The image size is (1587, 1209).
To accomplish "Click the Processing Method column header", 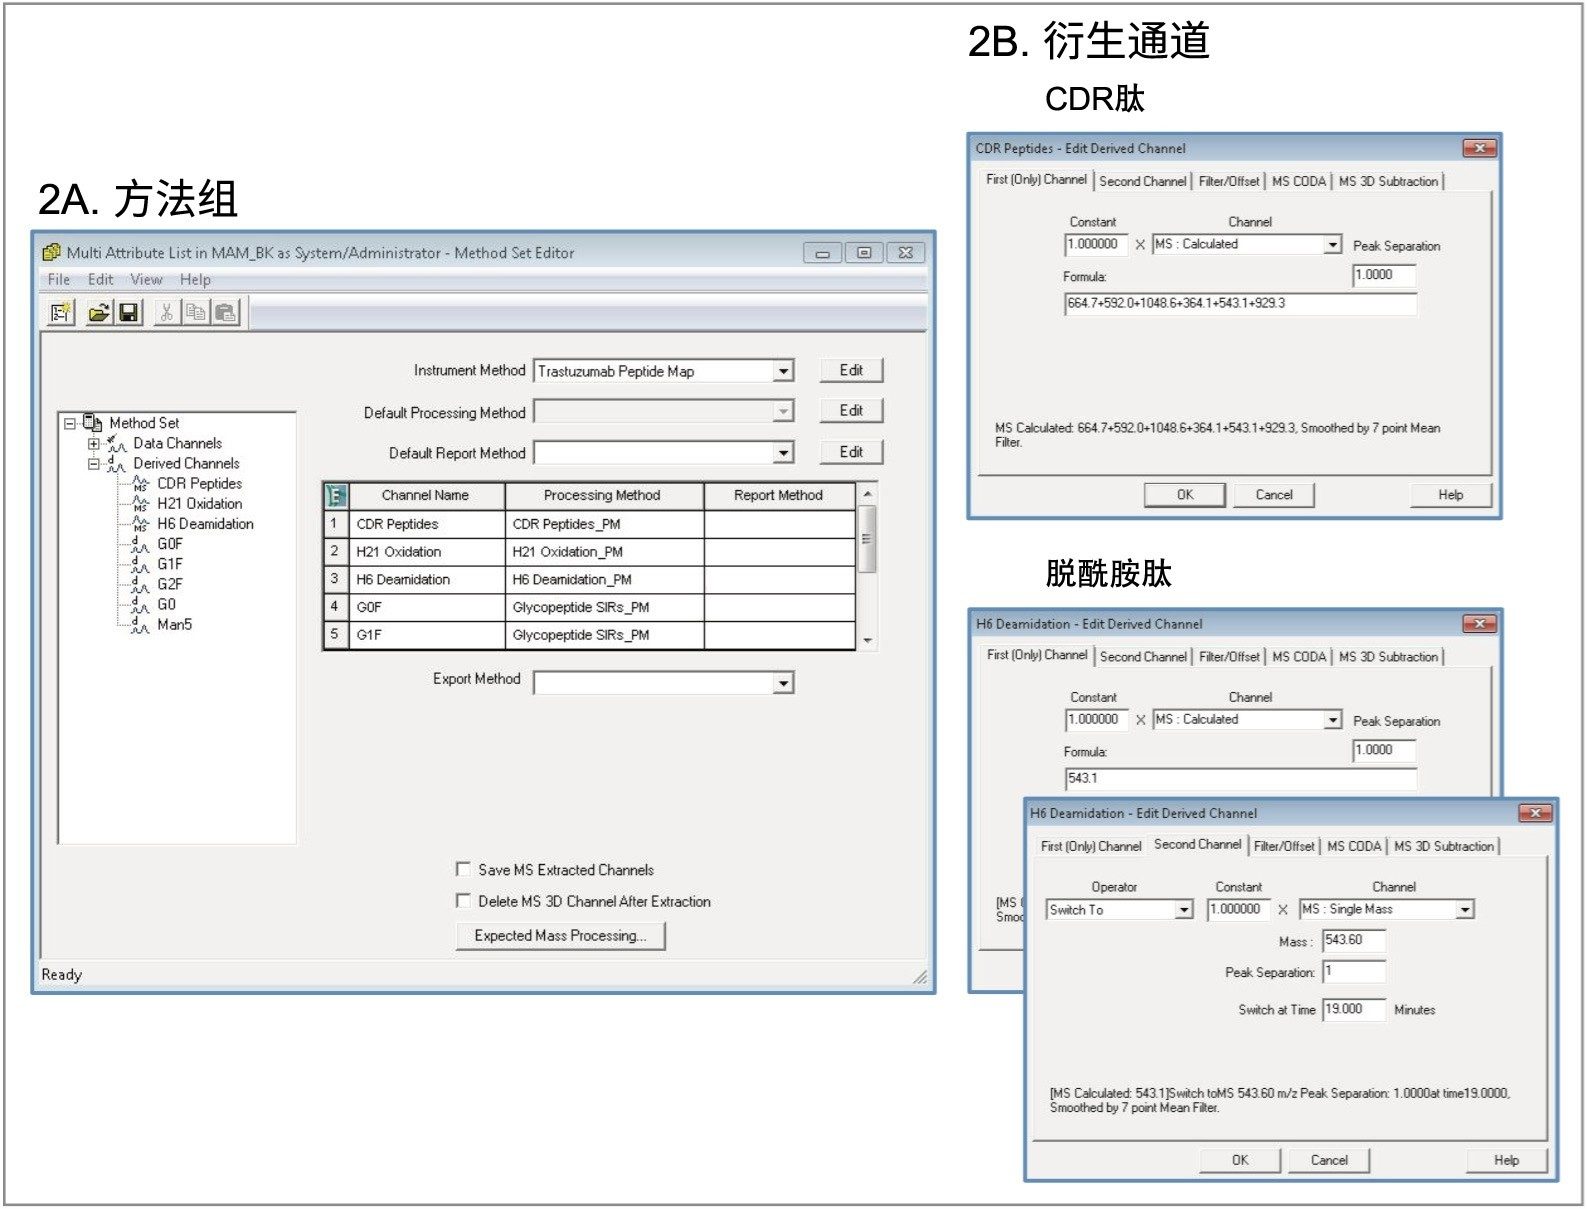I will point(605,495).
